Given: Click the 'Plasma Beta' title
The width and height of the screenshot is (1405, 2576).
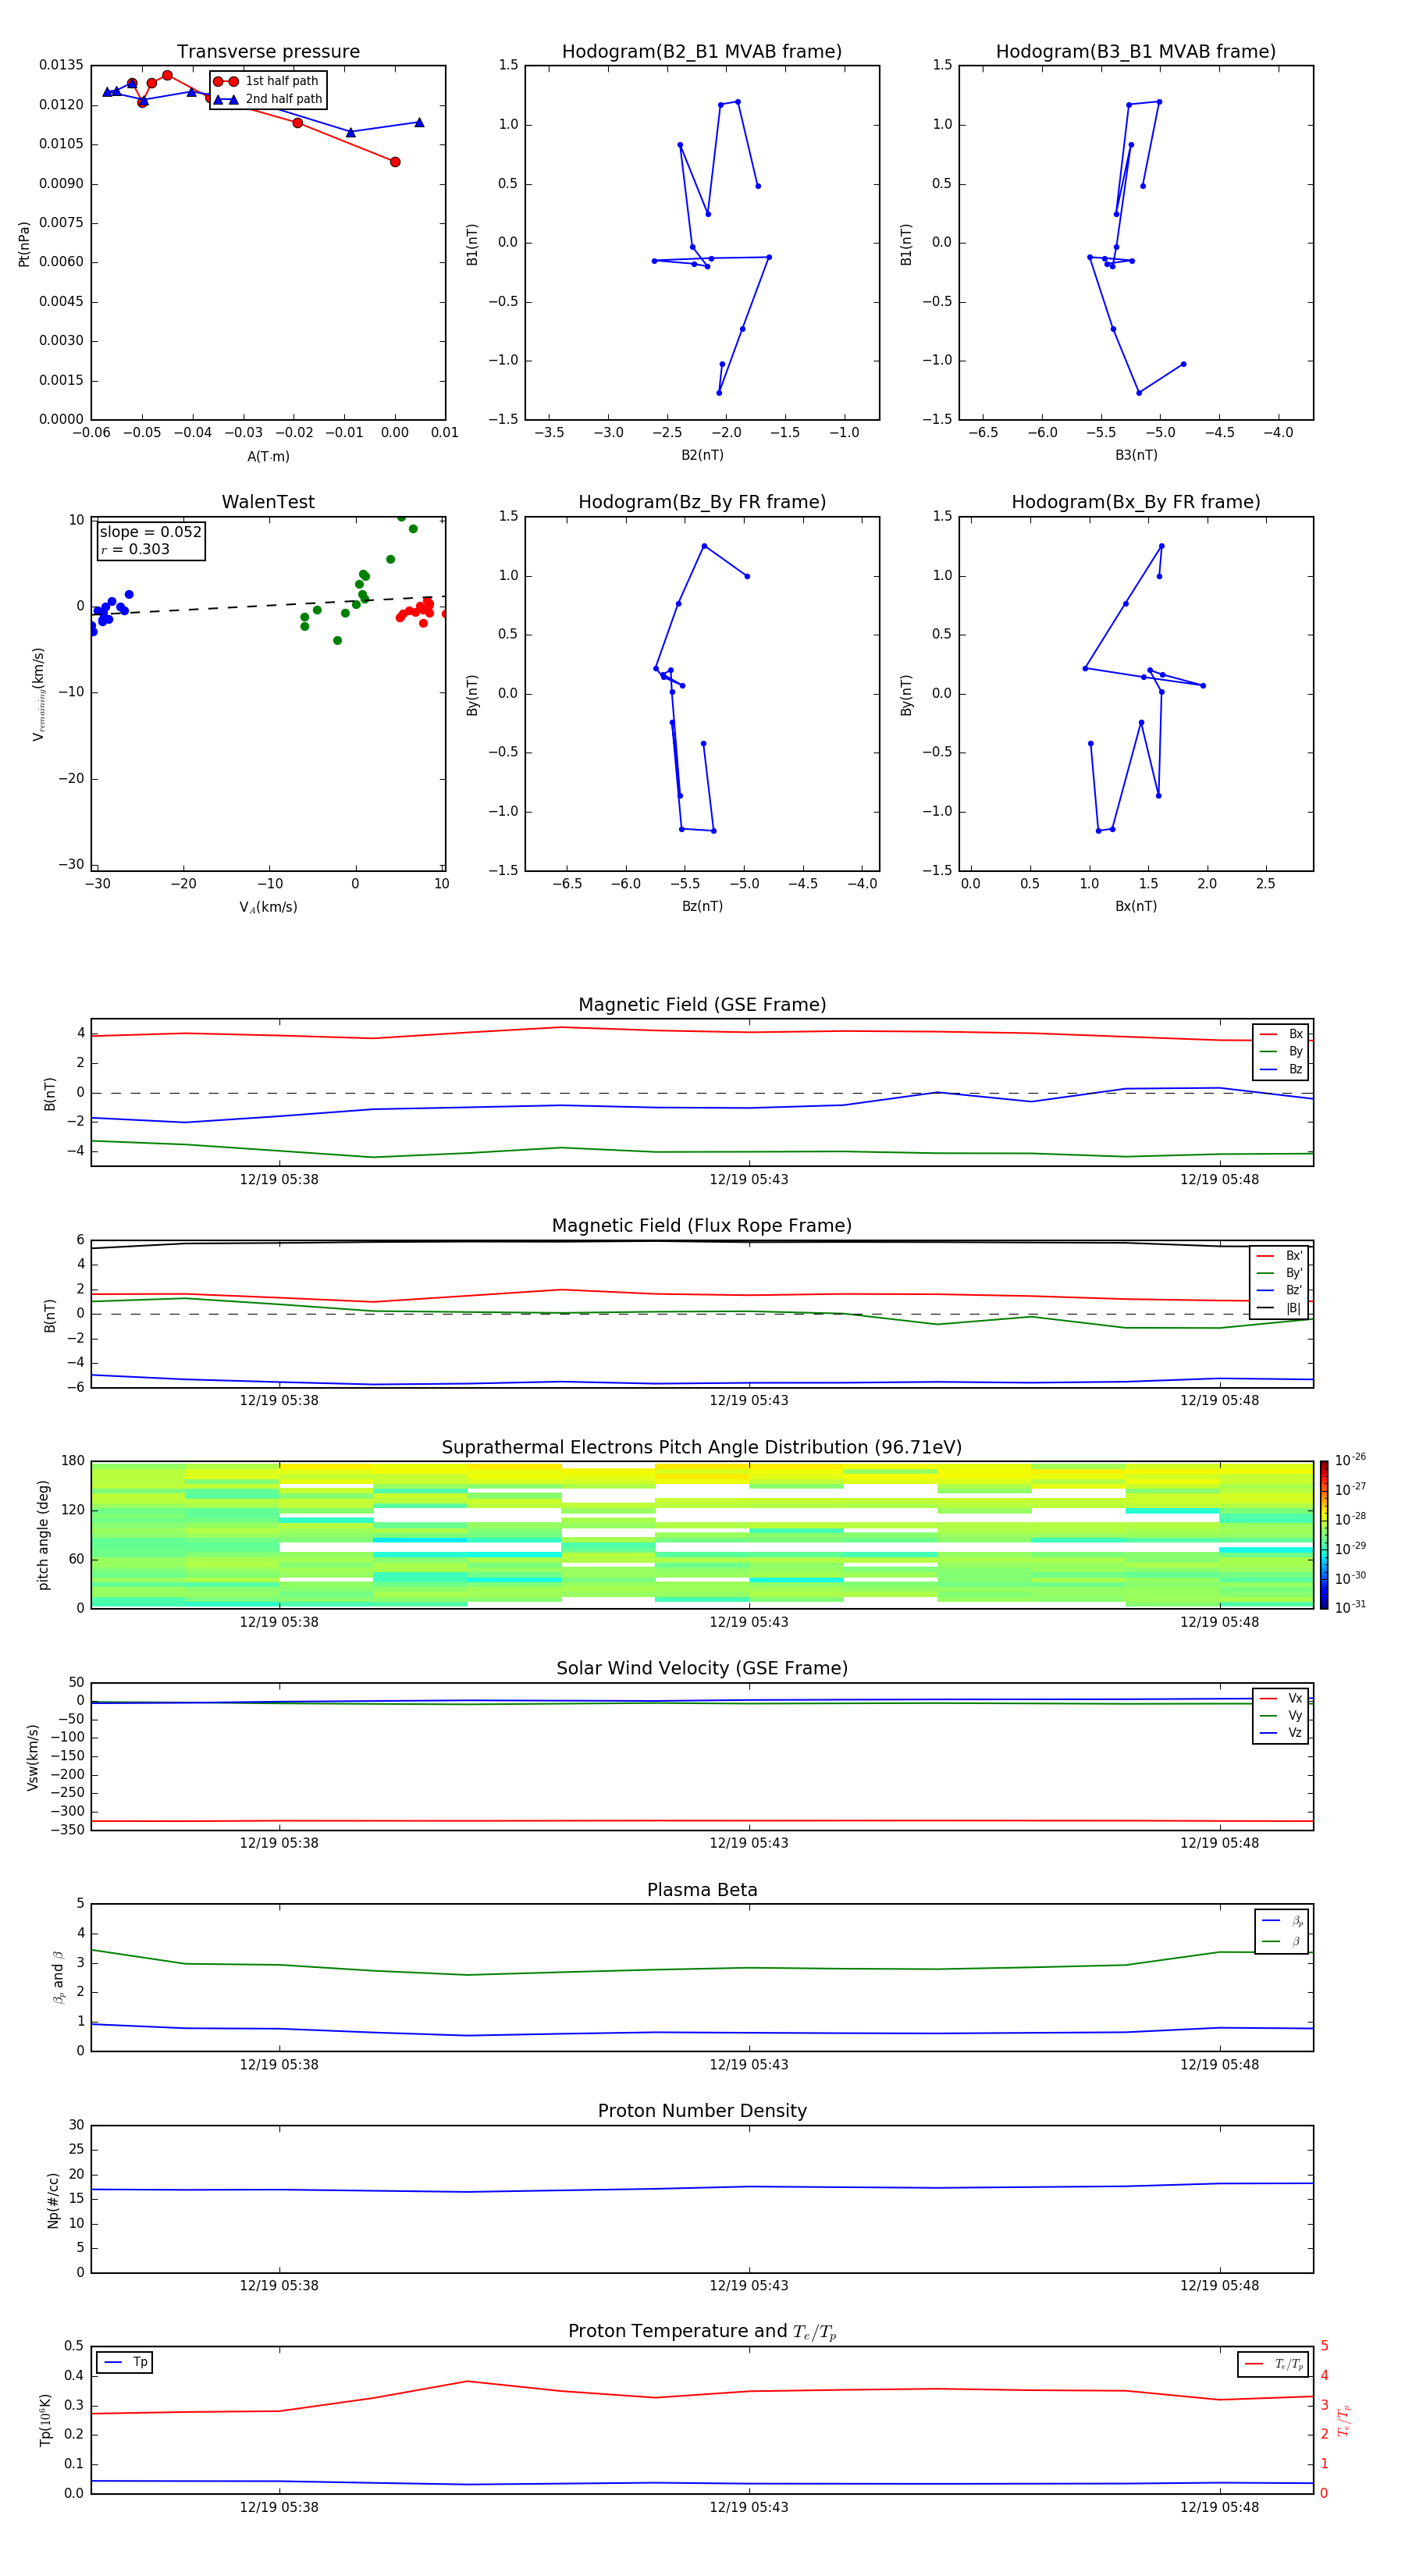Looking at the screenshot, I should click(702, 1890).
